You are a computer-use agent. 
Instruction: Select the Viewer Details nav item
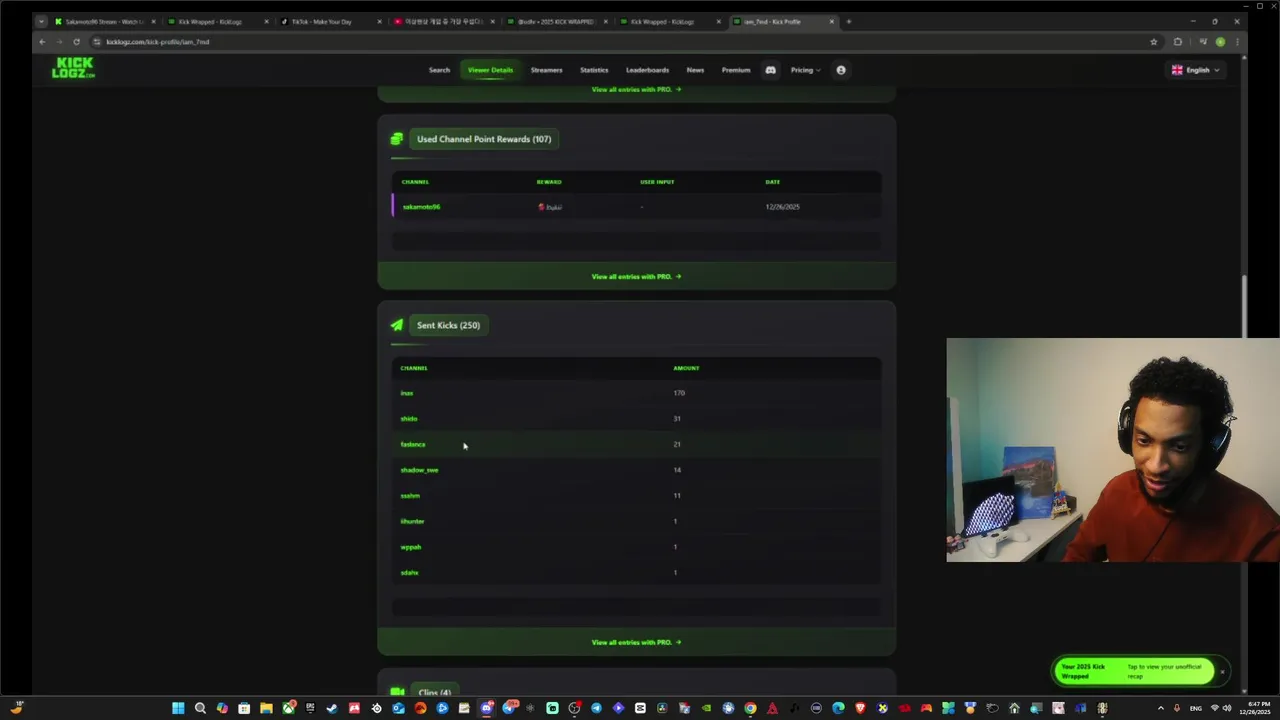(490, 70)
